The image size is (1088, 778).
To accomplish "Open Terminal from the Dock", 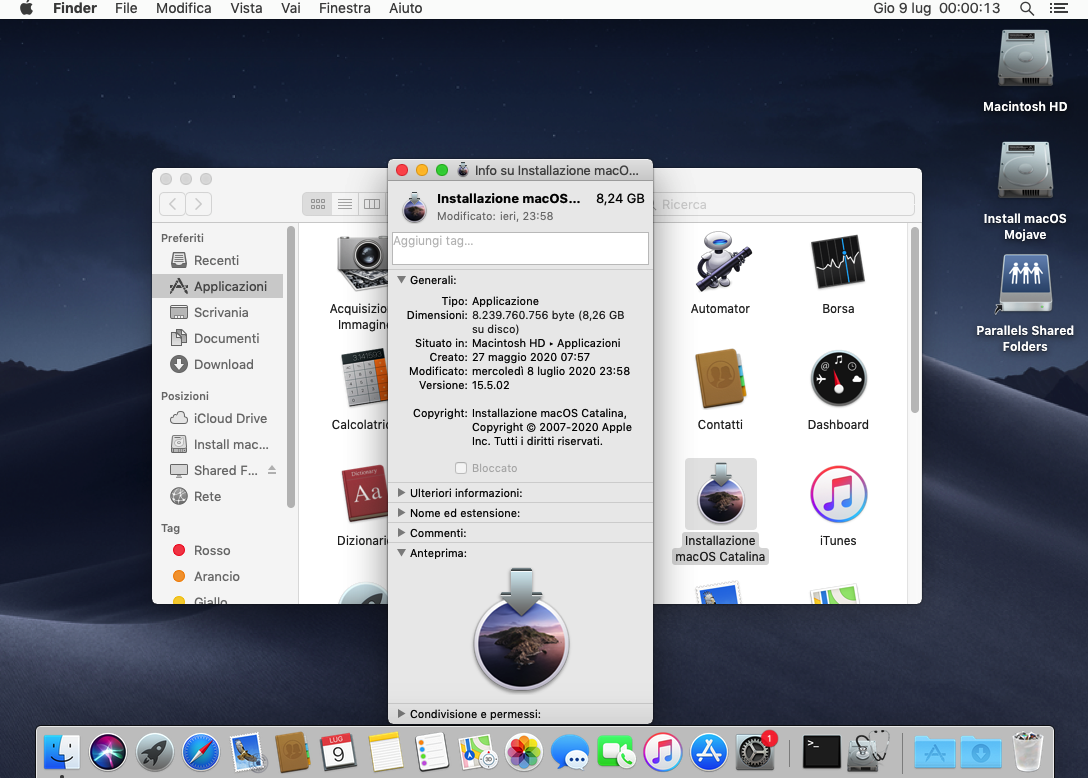I will (822, 752).
